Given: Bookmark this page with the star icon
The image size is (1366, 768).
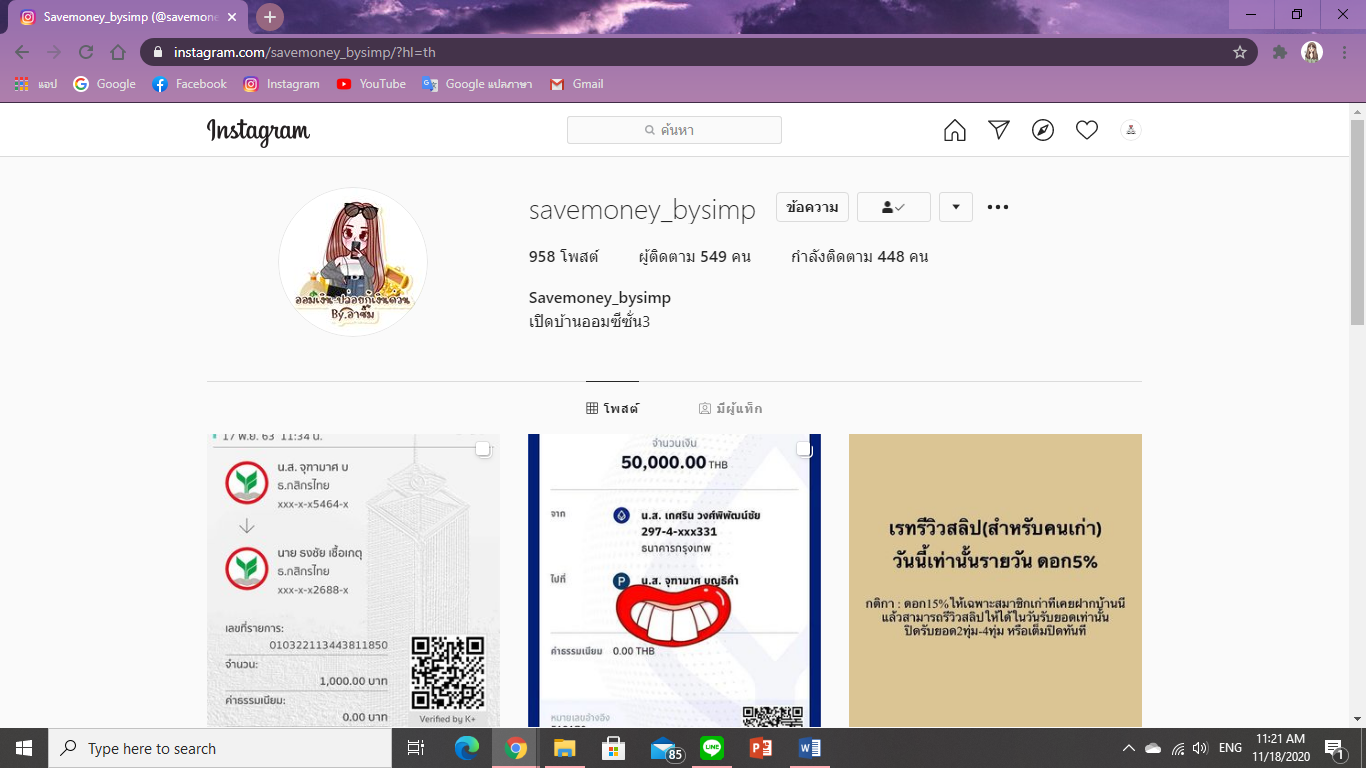Looking at the screenshot, I should (x=1240, y=52).
